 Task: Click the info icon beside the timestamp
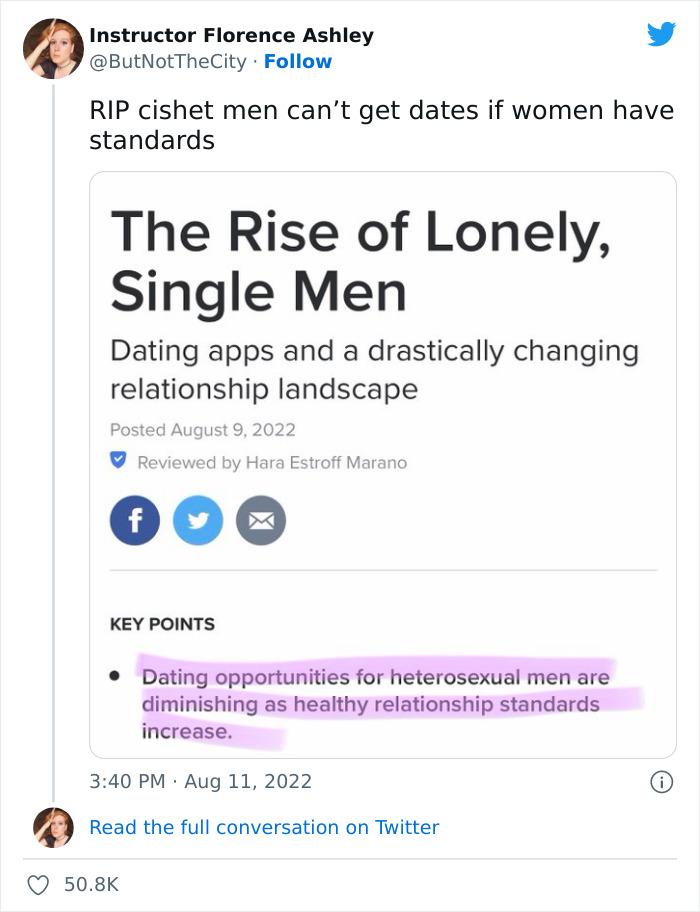pyautogui.click(x=664, y=782)
